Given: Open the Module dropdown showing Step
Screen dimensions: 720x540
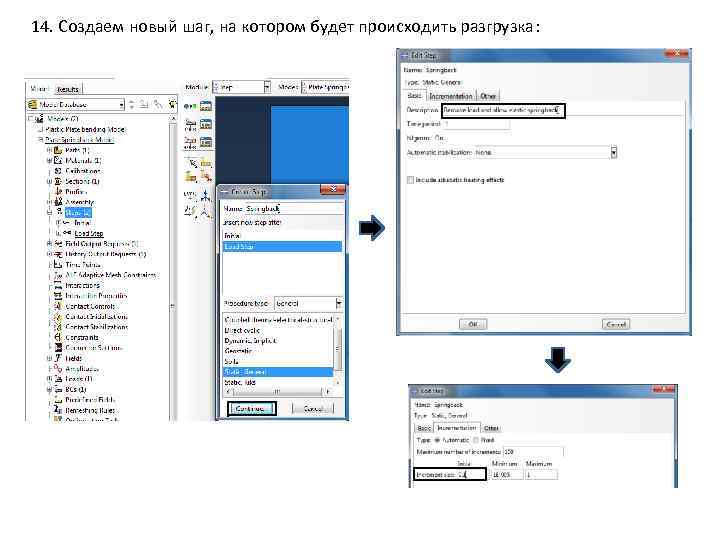Looking at the screenshot, I should pos(242,87).
